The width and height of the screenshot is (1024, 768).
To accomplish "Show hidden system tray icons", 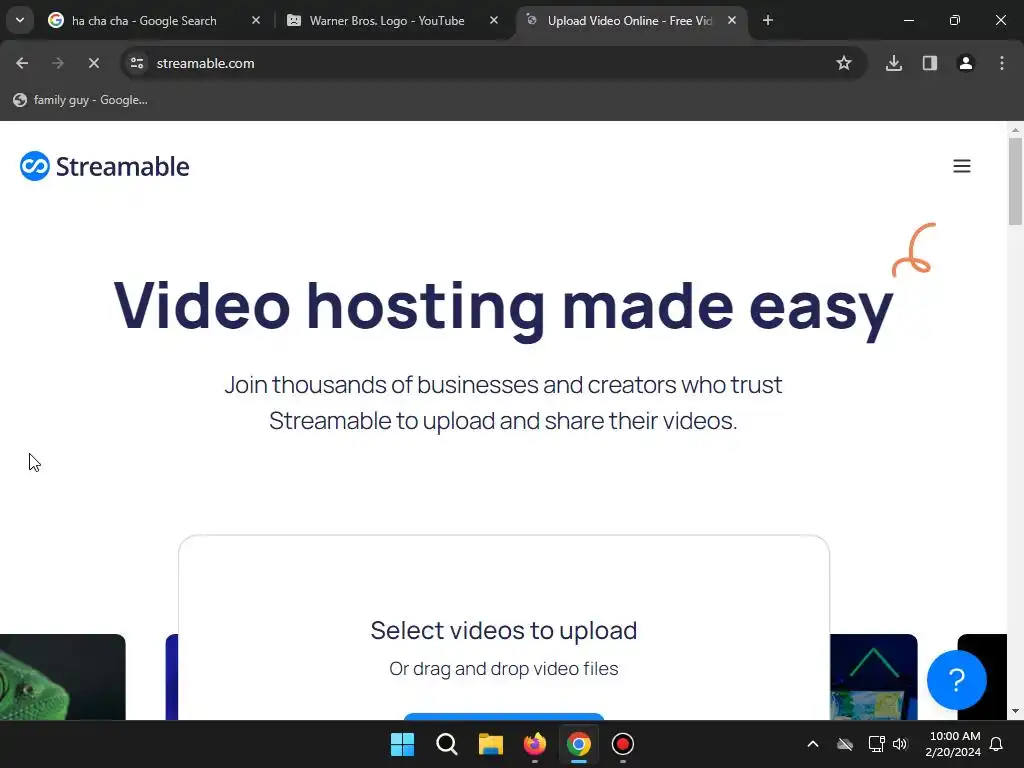I will [x=812, y=744].
